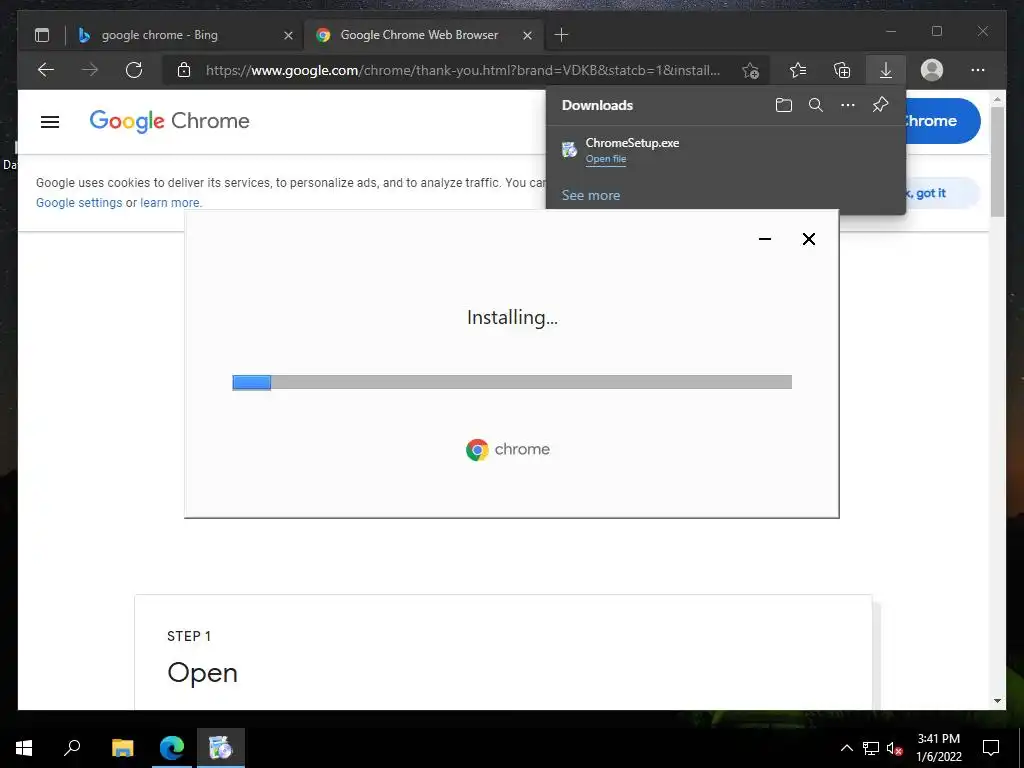Open Windows taskbar search
The image size is (1024, 768).
[72, 748]
